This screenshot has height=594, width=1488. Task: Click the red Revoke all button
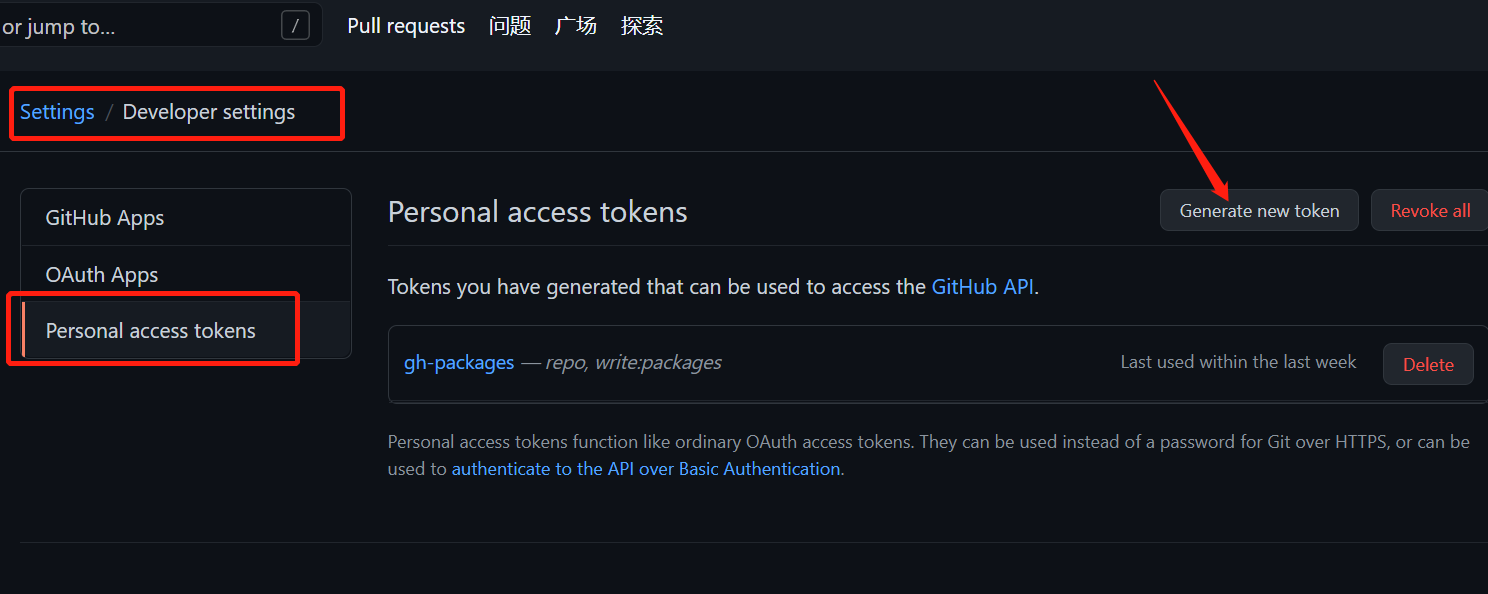[x=1430, y=210]
